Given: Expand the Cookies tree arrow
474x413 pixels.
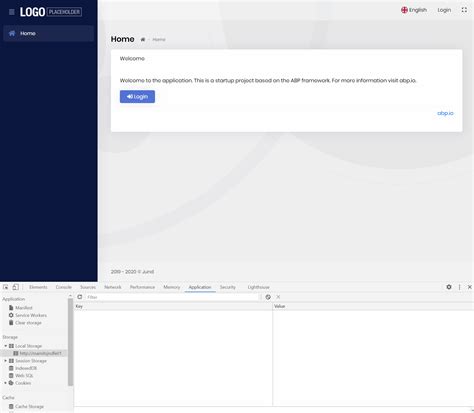Looking at the screenshot, I should coord(5,383).
